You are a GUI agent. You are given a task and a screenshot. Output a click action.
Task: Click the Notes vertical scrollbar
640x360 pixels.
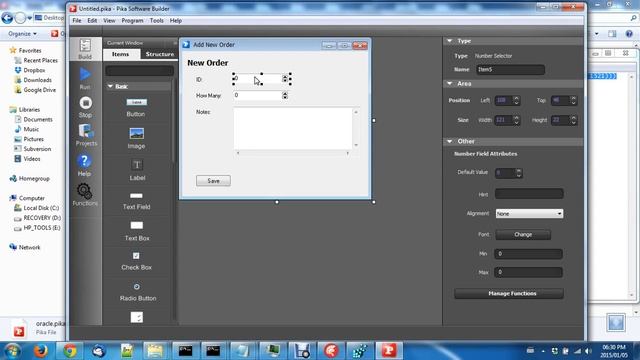click(356, 128)
